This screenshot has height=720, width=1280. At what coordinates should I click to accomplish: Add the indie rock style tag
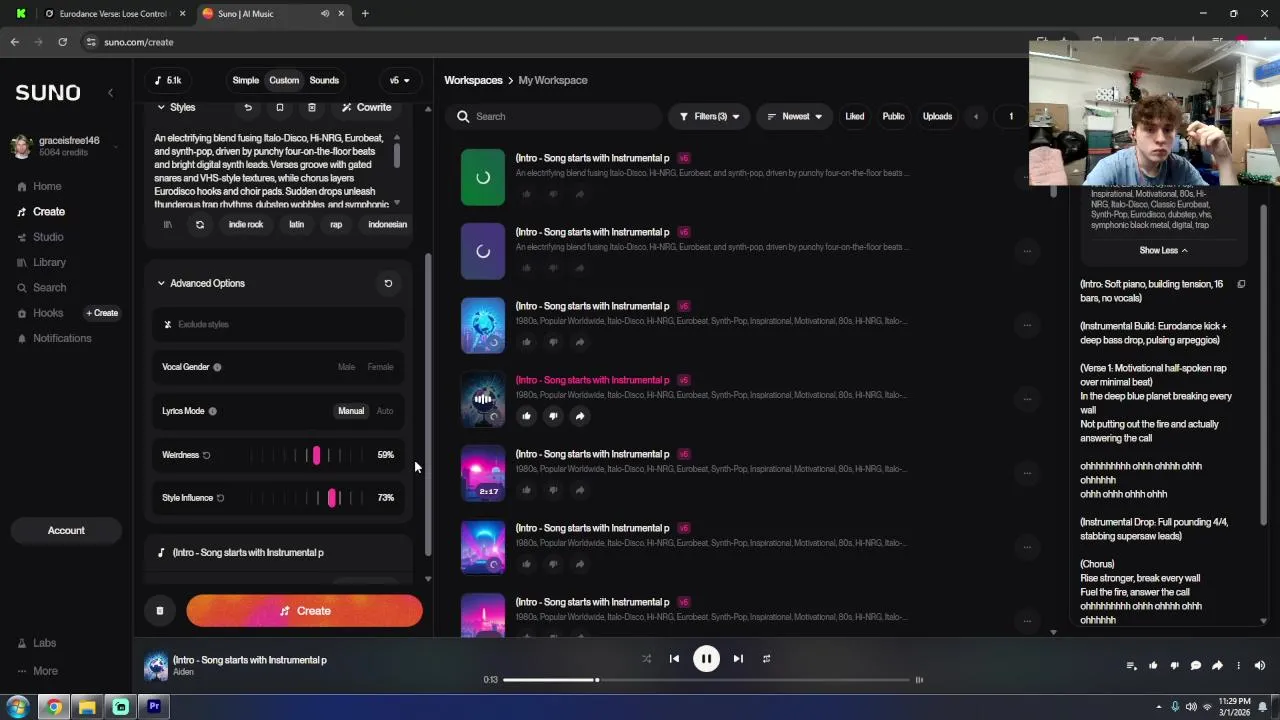point(246,224)
